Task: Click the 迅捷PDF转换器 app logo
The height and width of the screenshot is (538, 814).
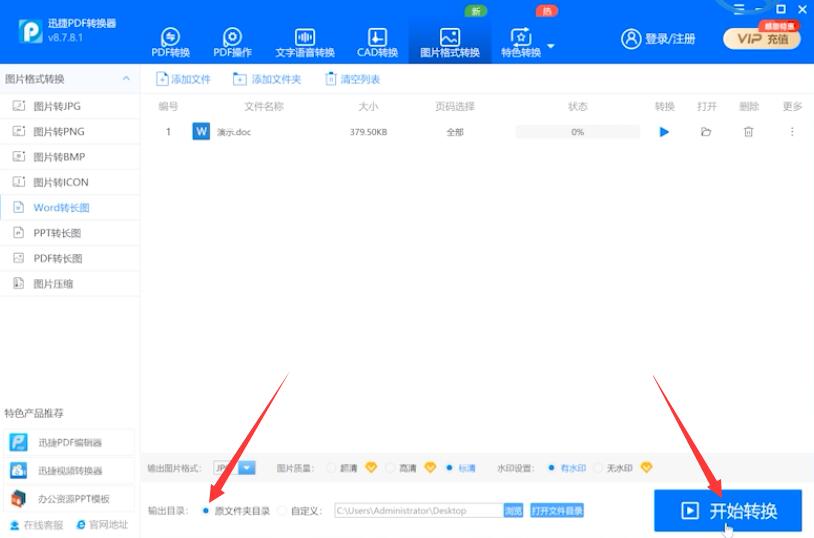Action: click(x=30, y=31)
